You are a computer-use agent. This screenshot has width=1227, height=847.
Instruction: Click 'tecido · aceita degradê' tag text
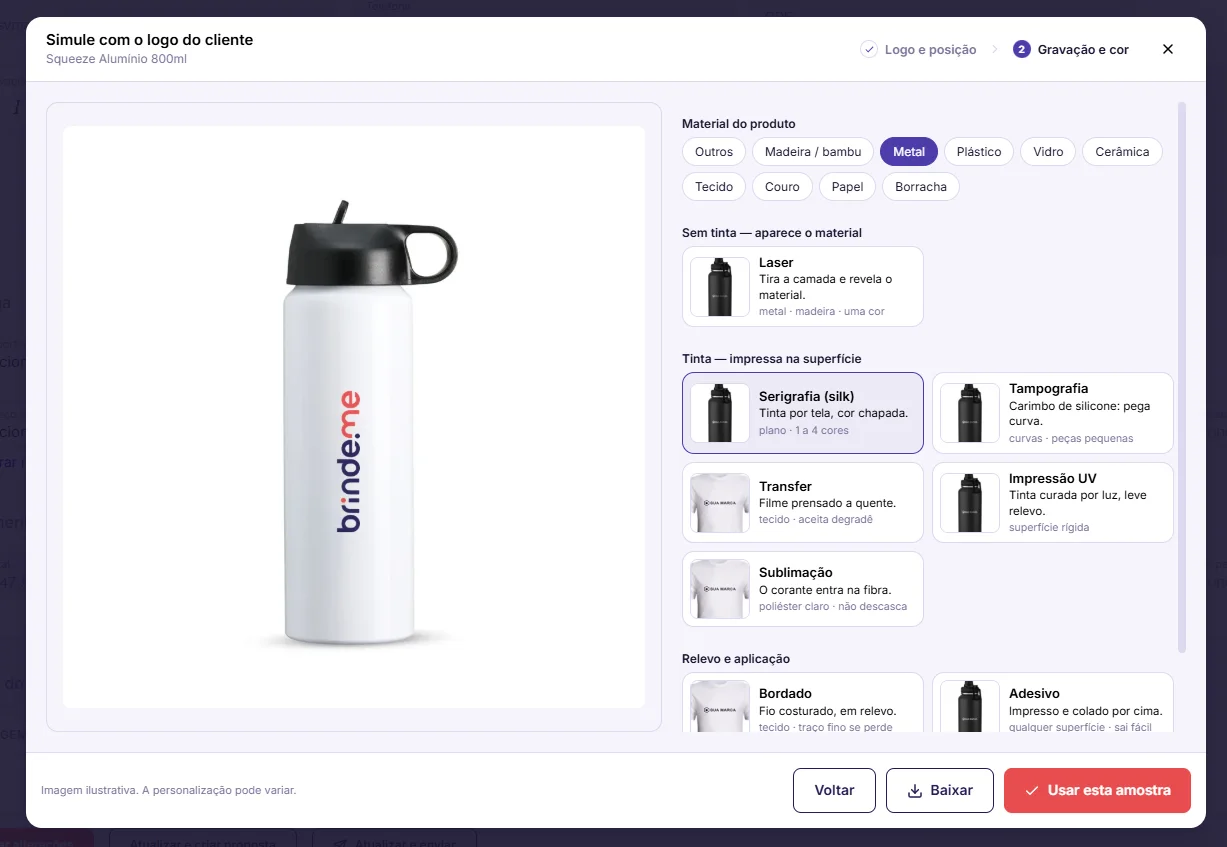point(816,520)
